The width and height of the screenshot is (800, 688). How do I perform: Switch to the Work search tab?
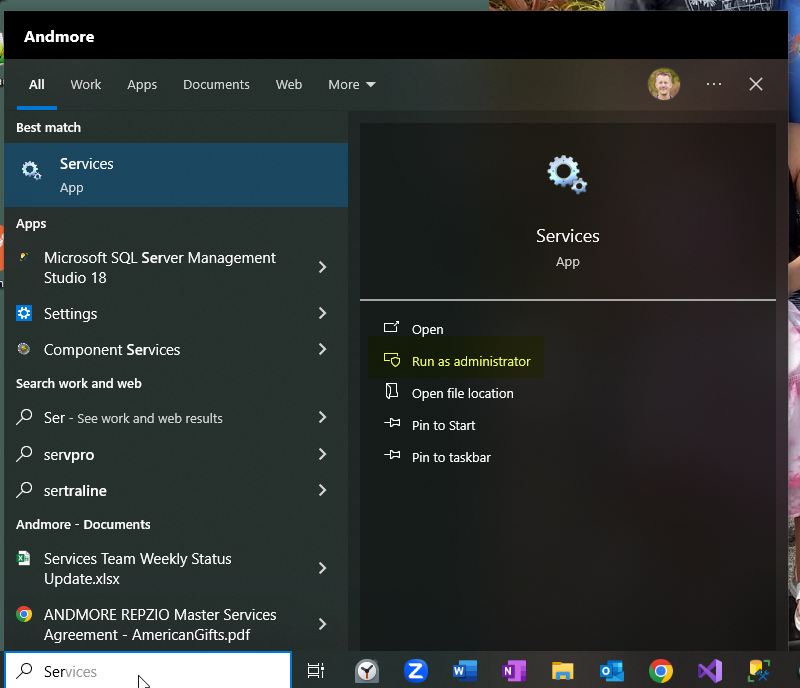(86, 85)
